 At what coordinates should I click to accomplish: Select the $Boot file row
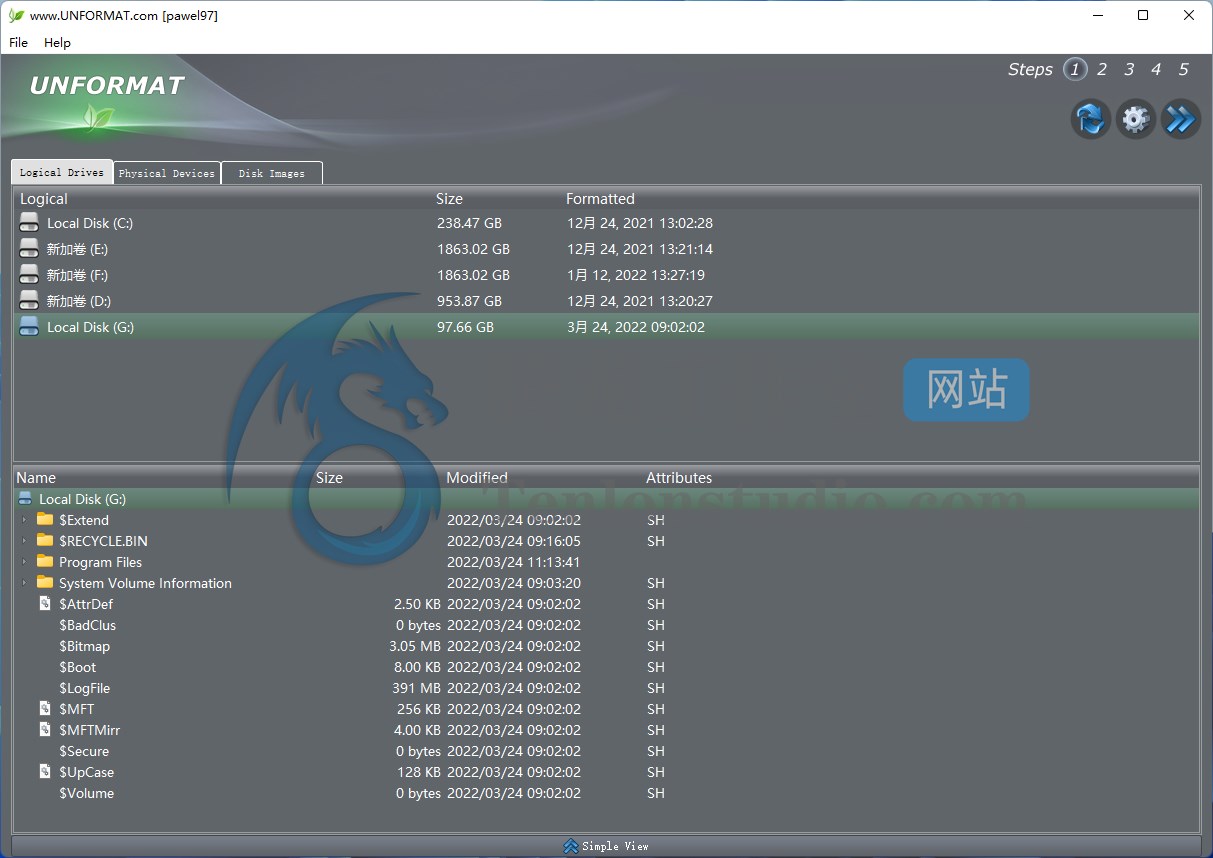[x=606, y=667]
